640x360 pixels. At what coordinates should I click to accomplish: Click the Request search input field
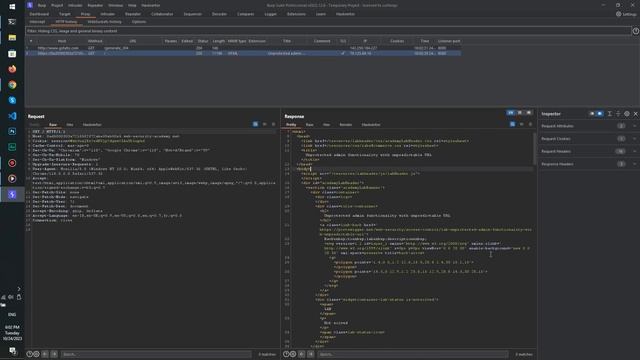[x=156, y=354]
